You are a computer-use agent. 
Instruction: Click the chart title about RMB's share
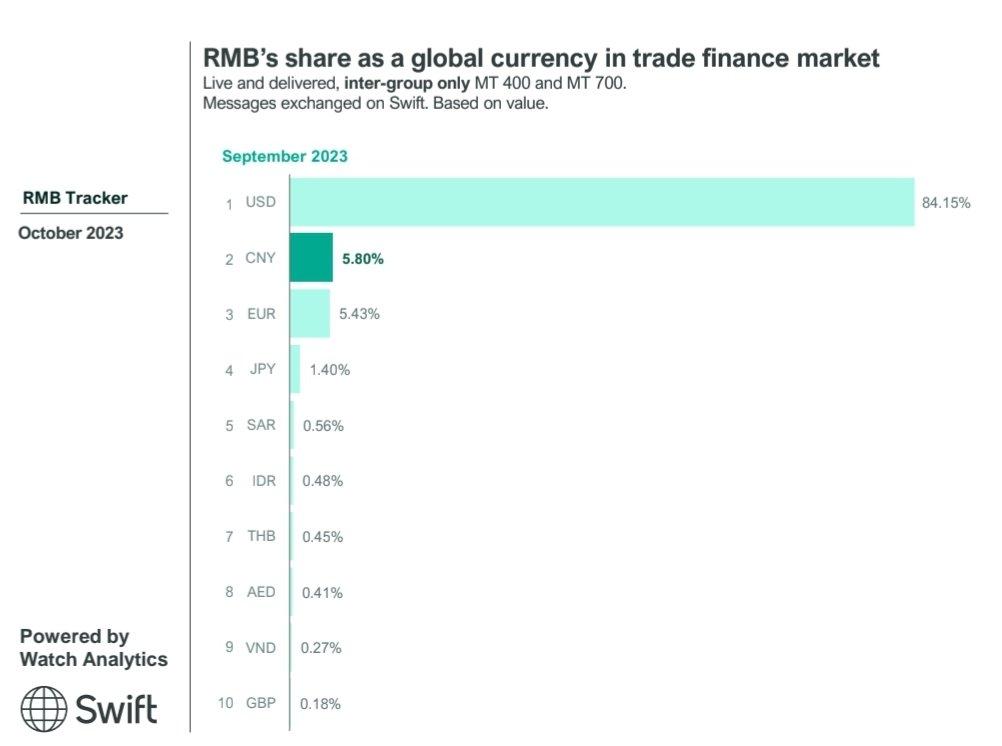[541, 58]
